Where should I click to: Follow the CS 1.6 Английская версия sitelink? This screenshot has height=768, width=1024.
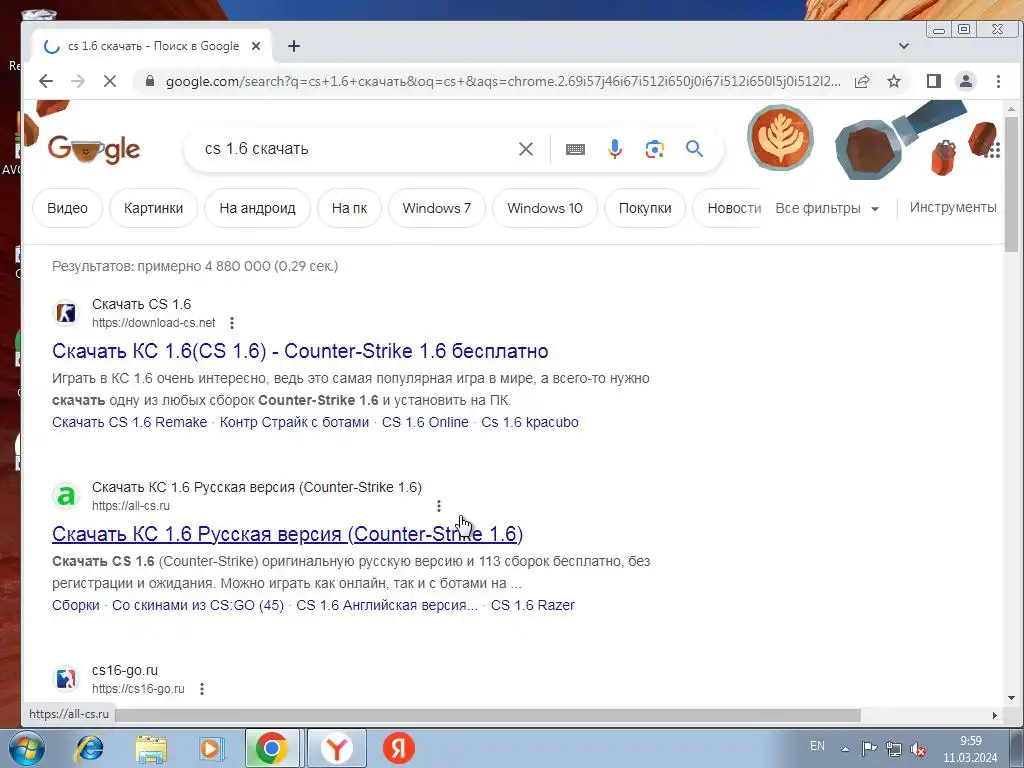387,605
